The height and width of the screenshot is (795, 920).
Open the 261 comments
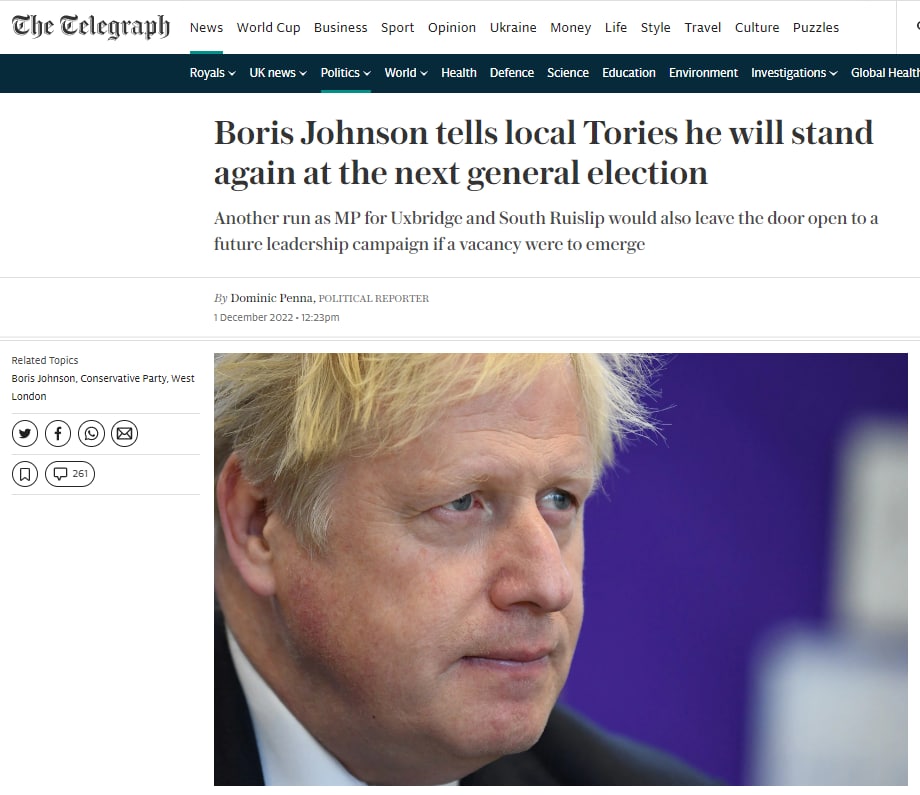(70, 474)
